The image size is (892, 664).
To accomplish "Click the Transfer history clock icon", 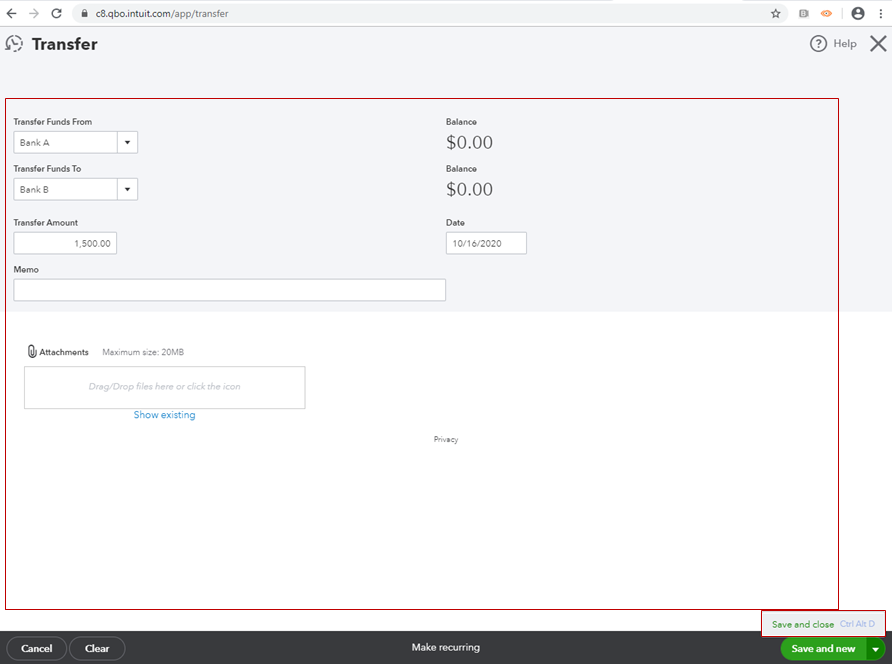I will 14,44.
